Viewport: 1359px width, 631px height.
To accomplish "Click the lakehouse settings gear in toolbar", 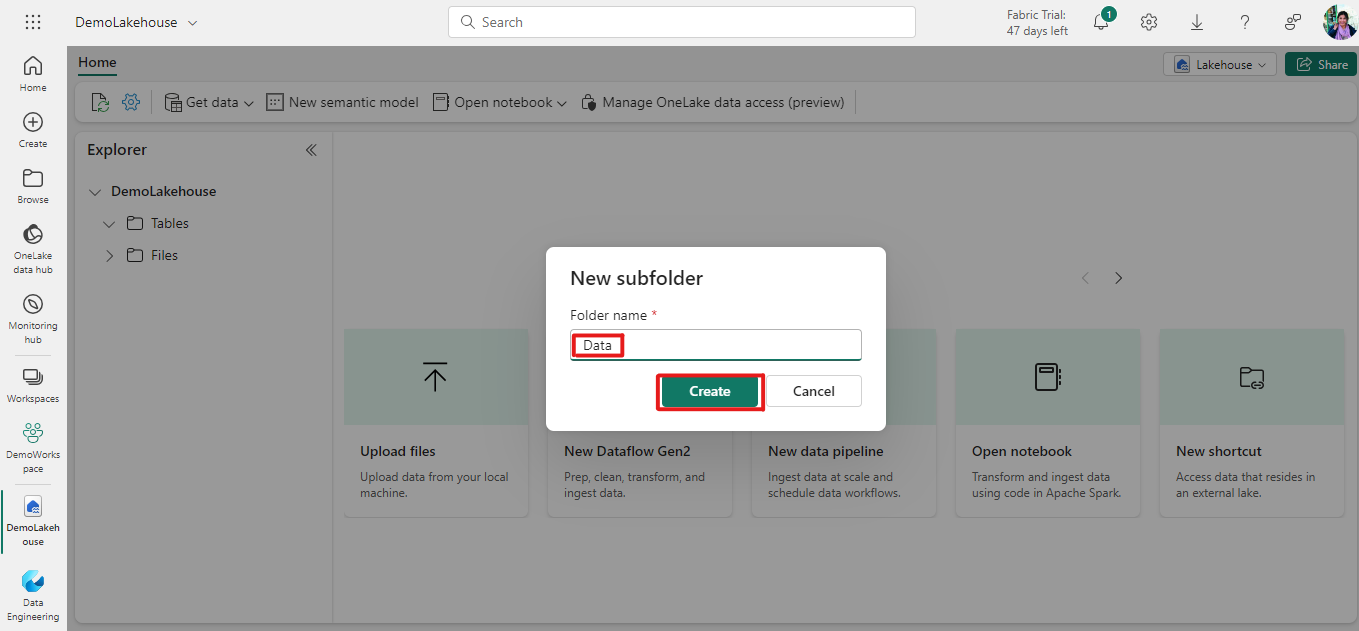I will (x=130, y=102).
